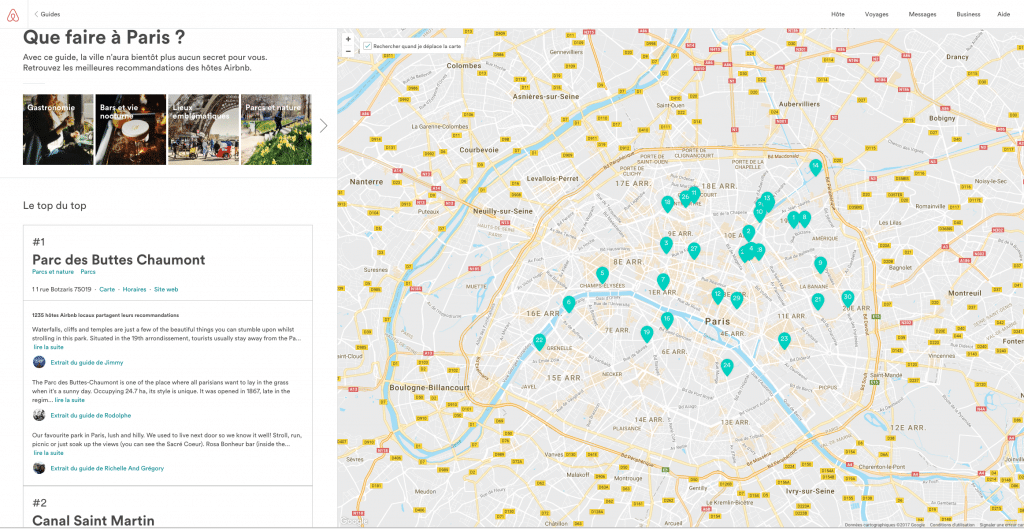Select map marker number 22
Viewport: 1024px width, 529px height.
pyautogui.click(x=539, y=342)
